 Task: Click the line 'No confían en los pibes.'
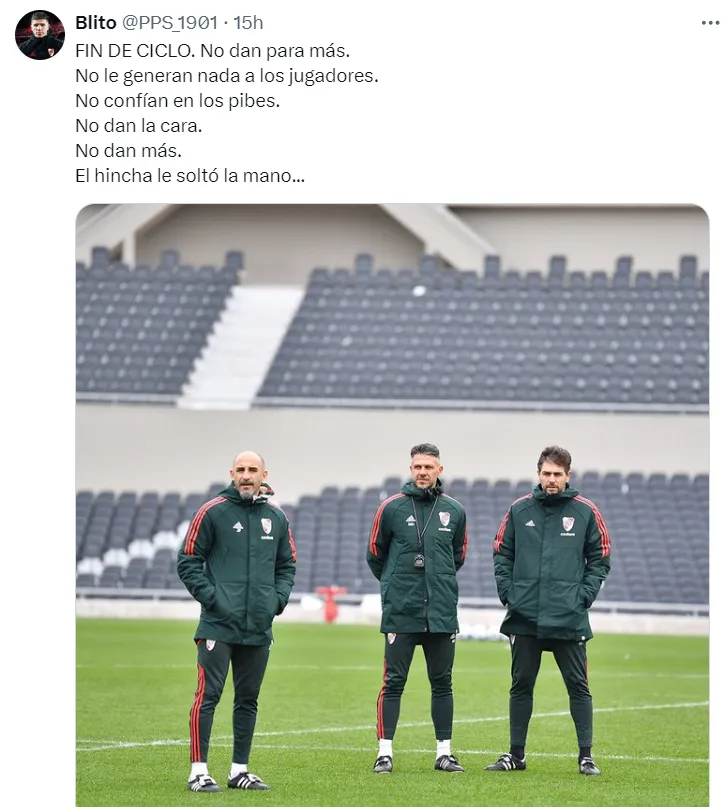pos(178,100)
